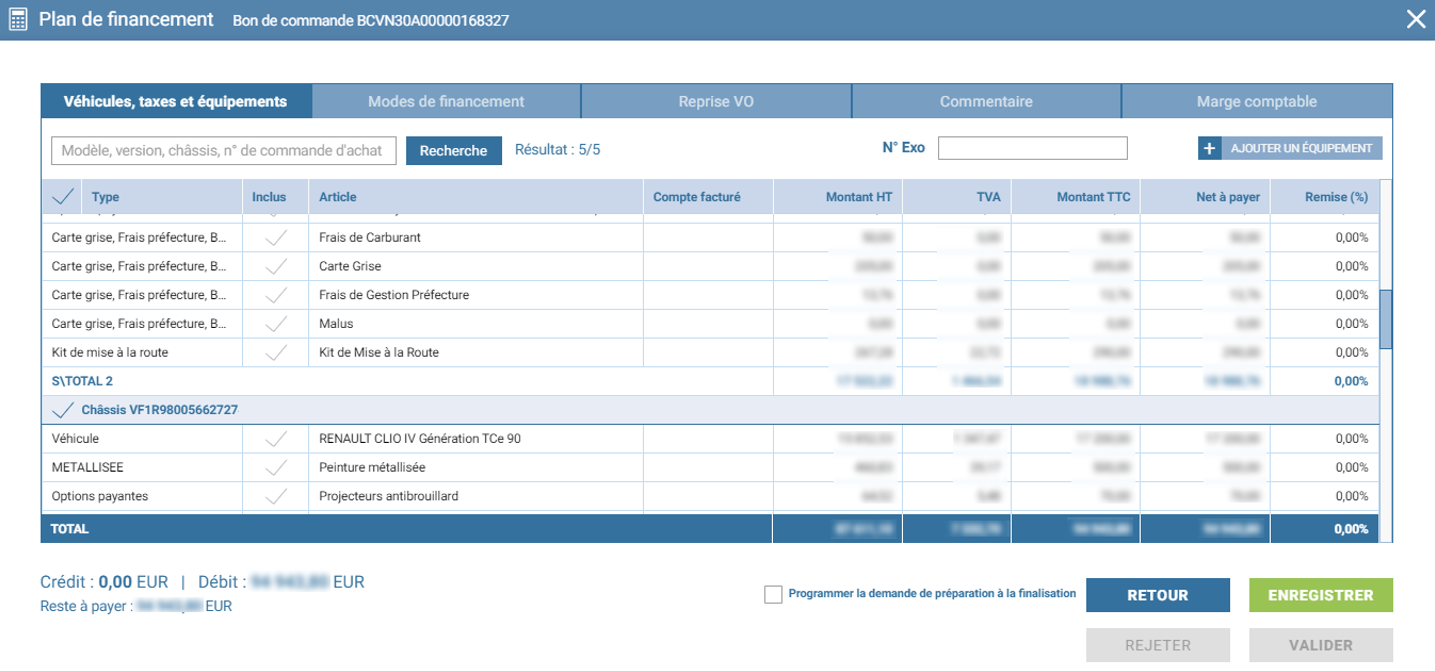Select the RENAULT CLIO IV Génération TCe 90 cell
The height and width of the screenshot is (671, 1435).
coord(475,438)
